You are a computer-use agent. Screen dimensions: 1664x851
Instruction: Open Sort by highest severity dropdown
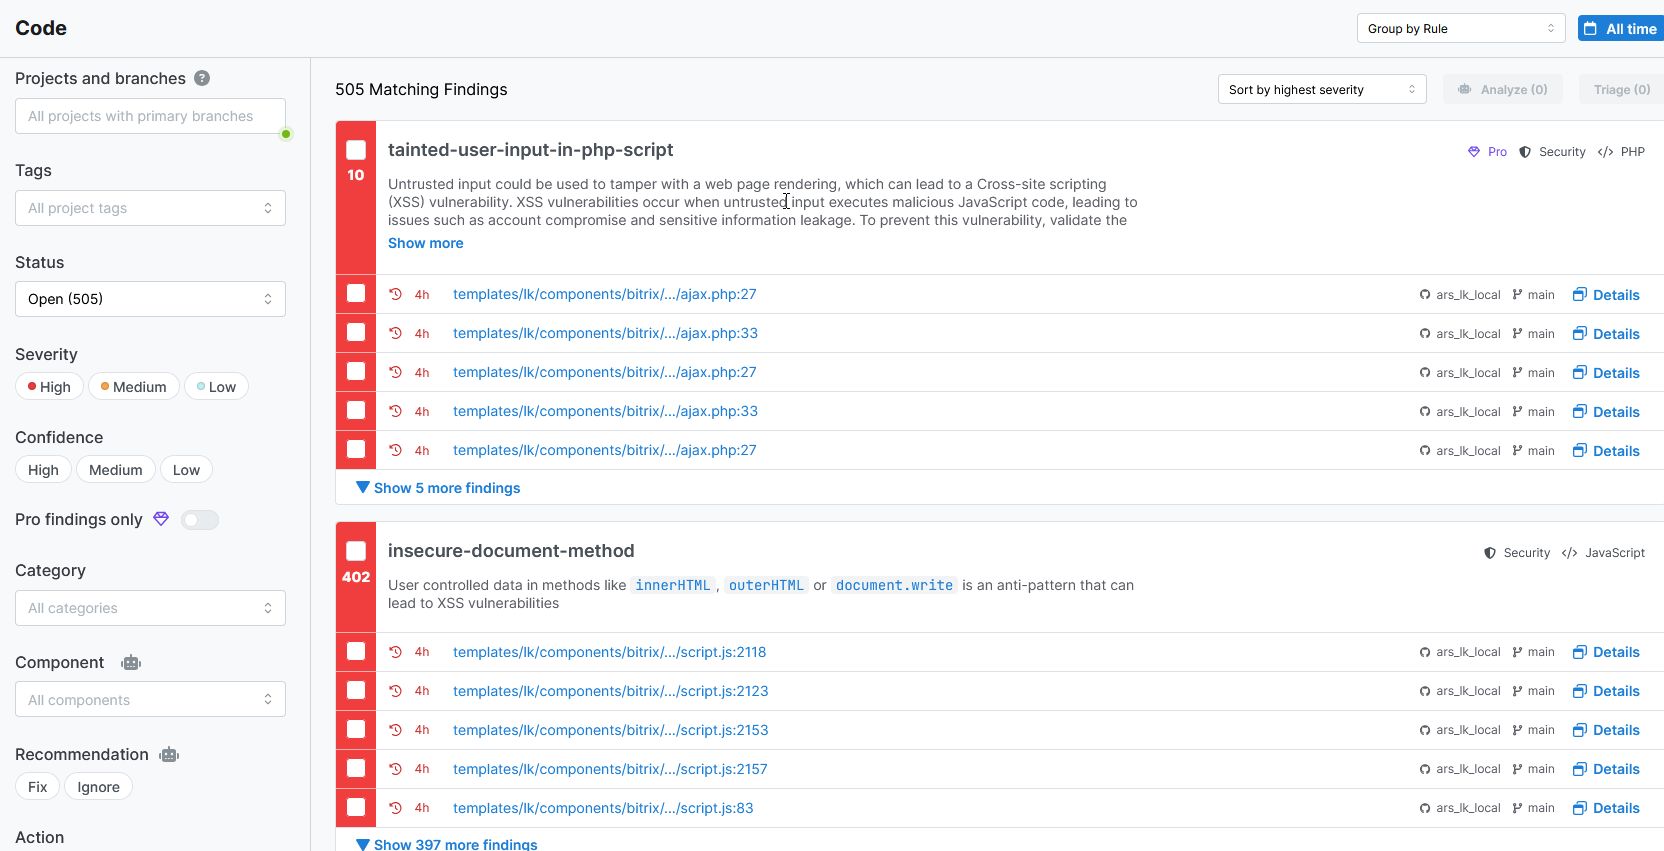point(1321,90)
